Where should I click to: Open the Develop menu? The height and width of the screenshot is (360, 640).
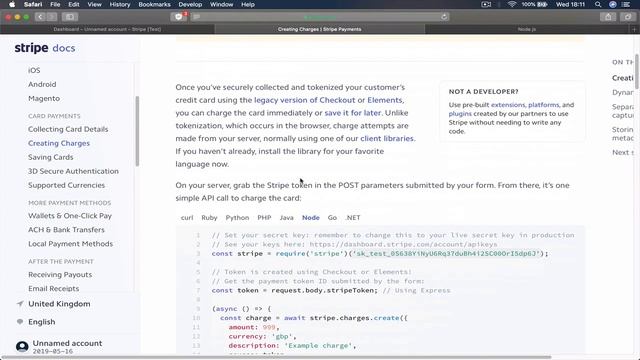click(x=190, y=4)
